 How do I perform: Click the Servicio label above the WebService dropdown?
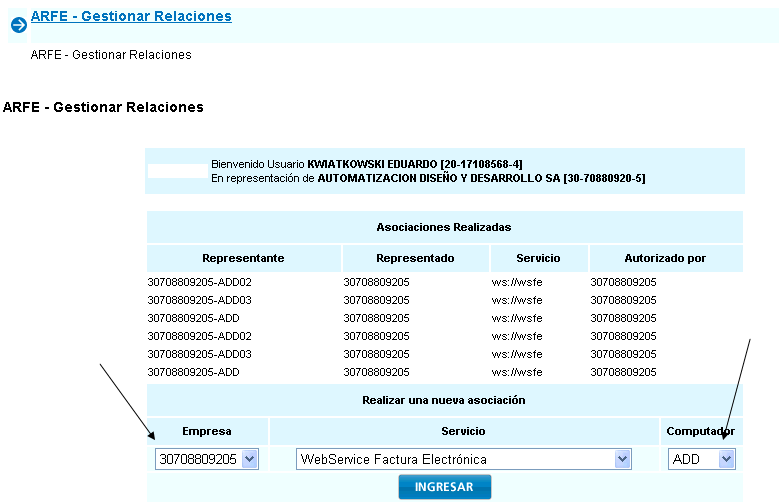(463, 431)
